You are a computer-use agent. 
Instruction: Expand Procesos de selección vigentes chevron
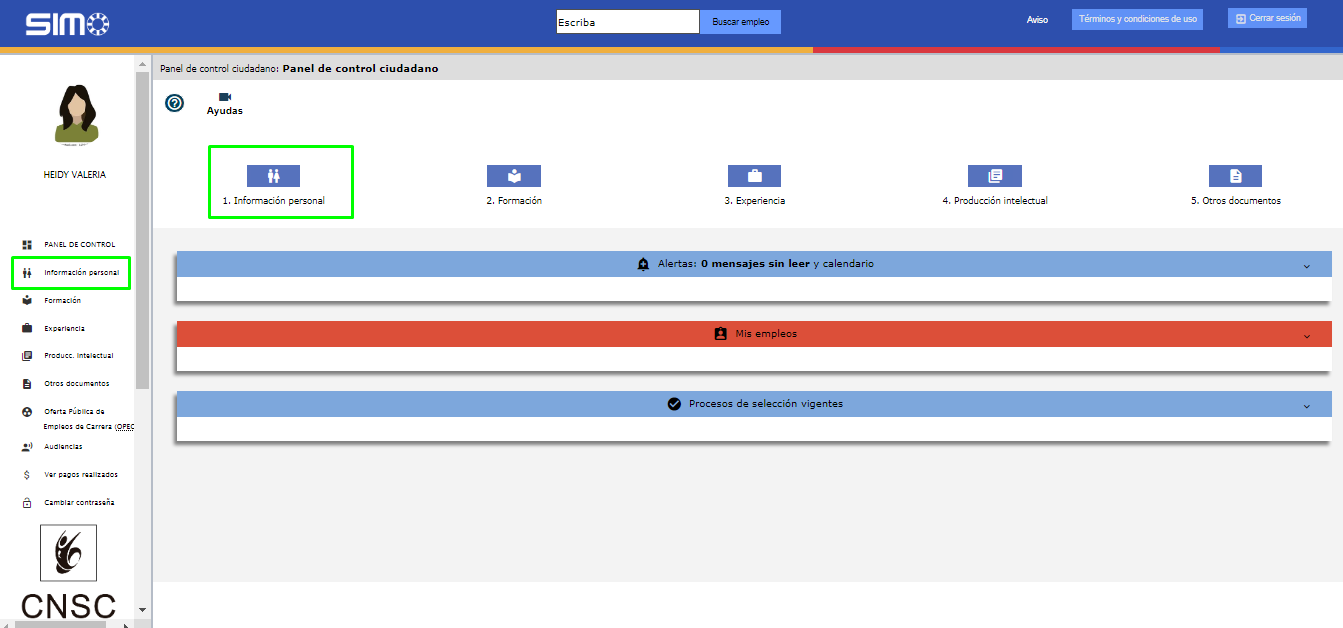1307,406
